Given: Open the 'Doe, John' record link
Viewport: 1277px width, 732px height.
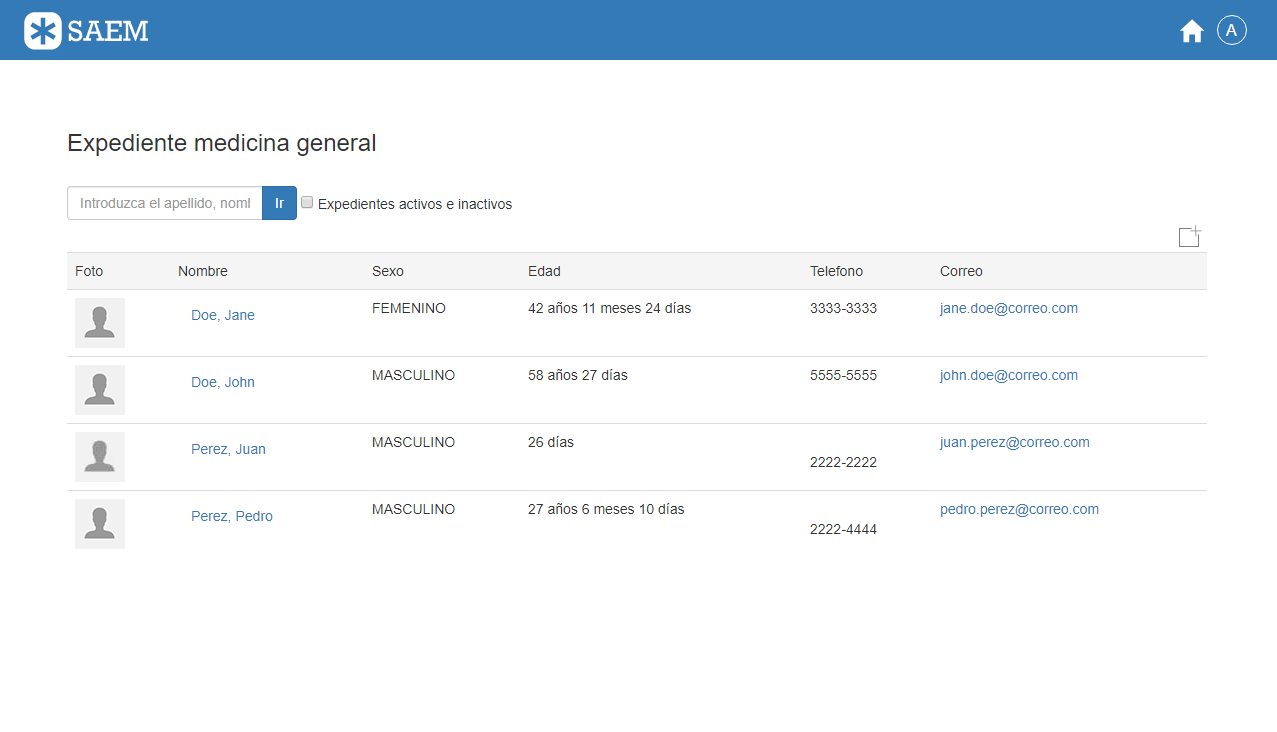Looking at the screenshot, I should (223, 382).
